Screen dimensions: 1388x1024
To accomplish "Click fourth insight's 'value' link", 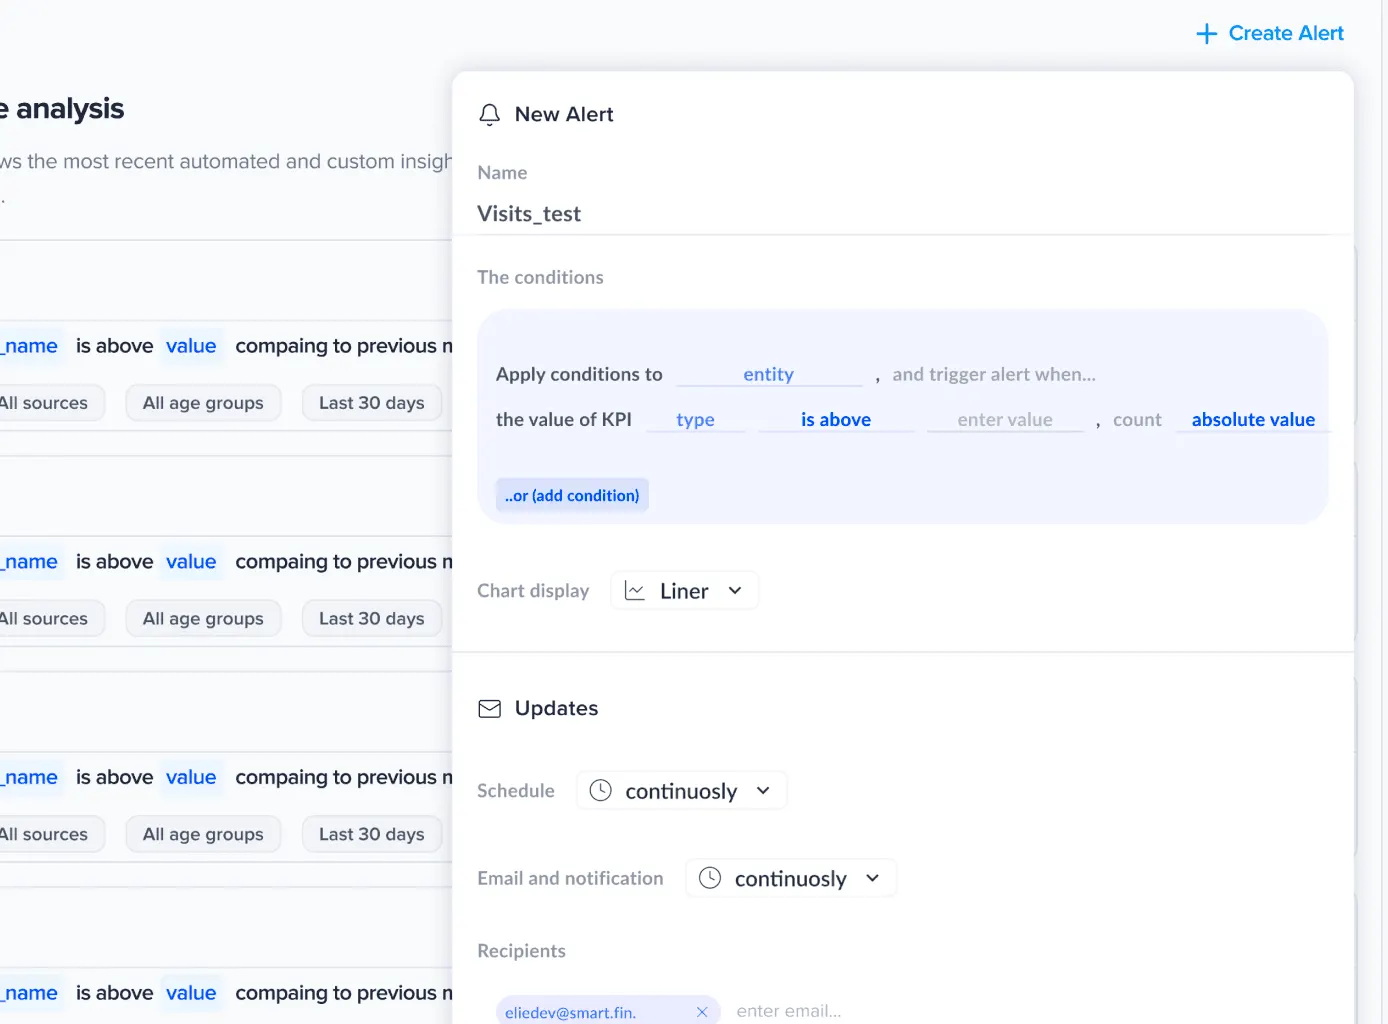I will [x=191, y=993].
